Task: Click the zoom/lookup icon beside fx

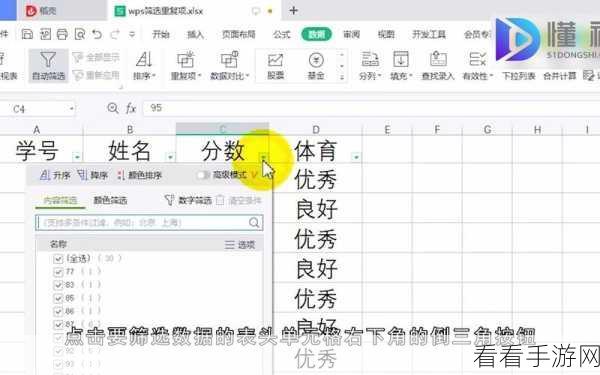Action: [x=112, y=108]
